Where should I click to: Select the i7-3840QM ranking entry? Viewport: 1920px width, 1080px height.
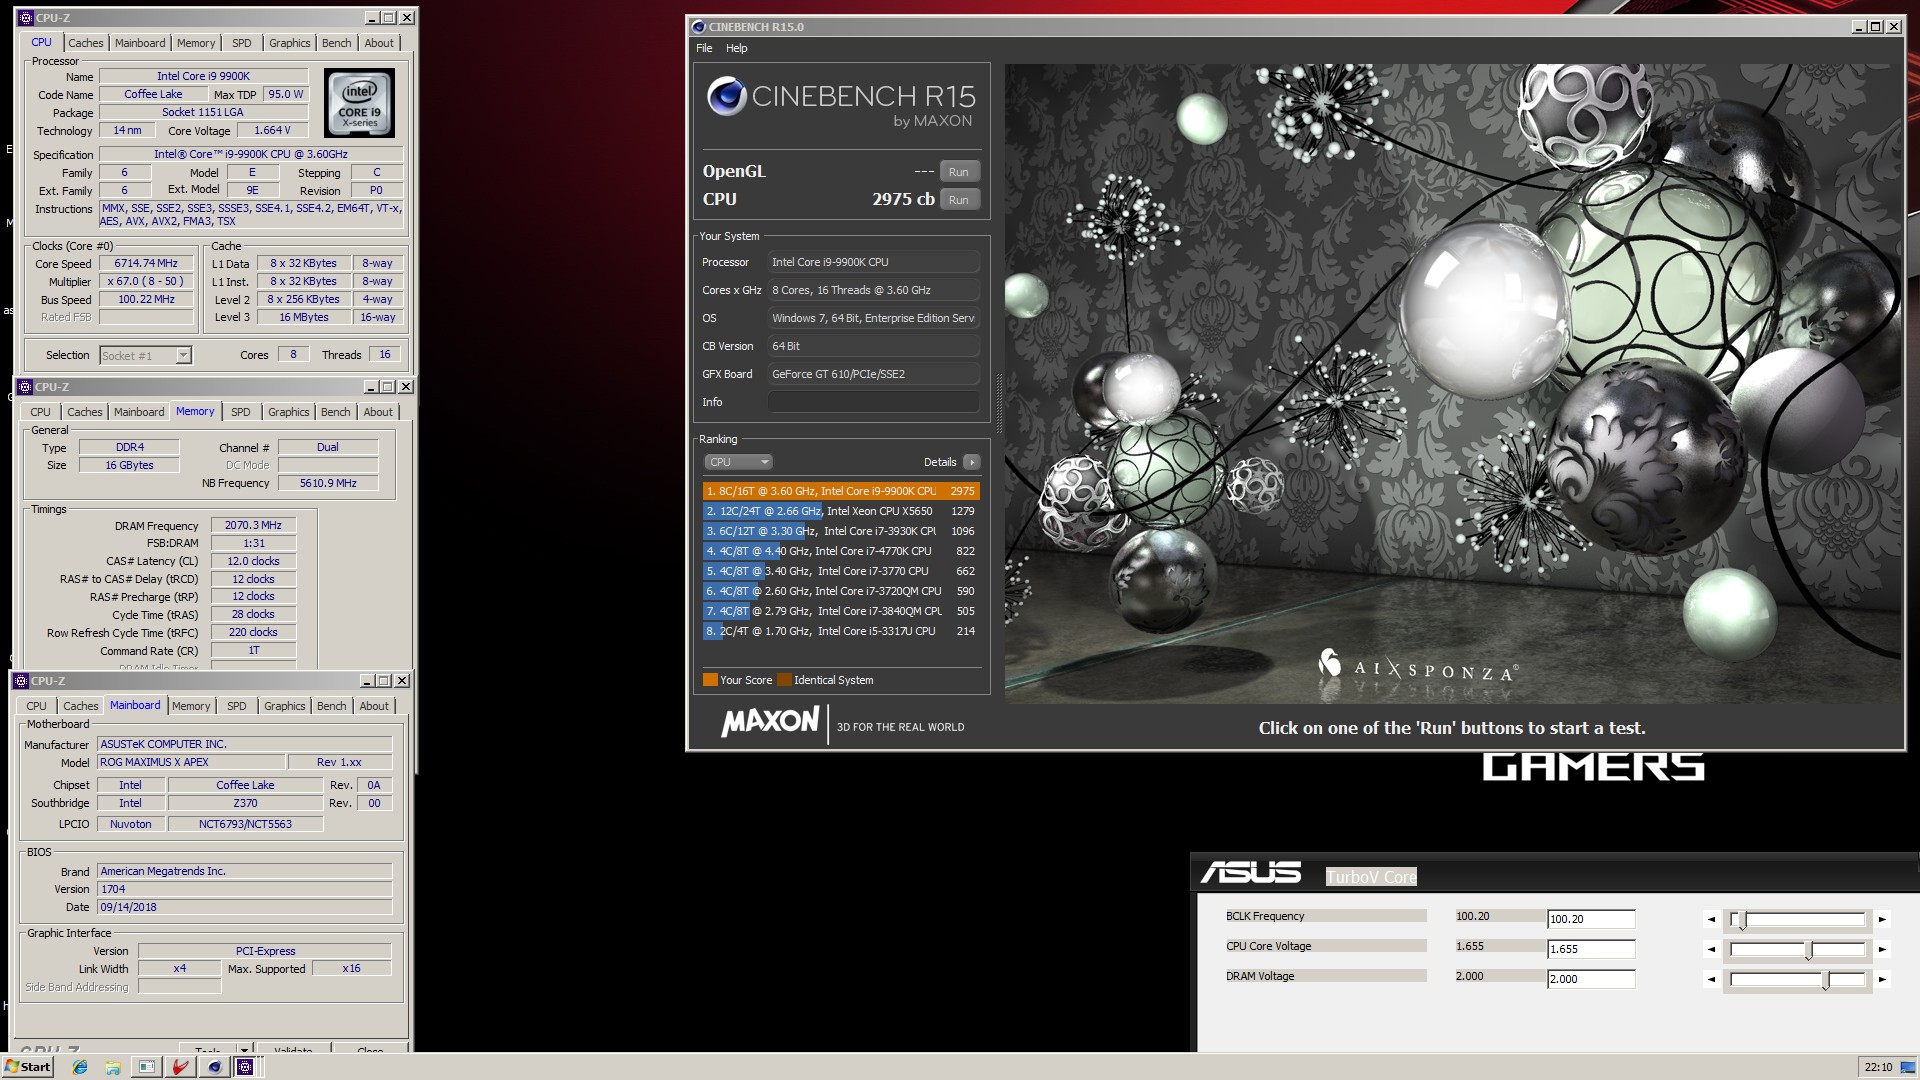(841, 611)
